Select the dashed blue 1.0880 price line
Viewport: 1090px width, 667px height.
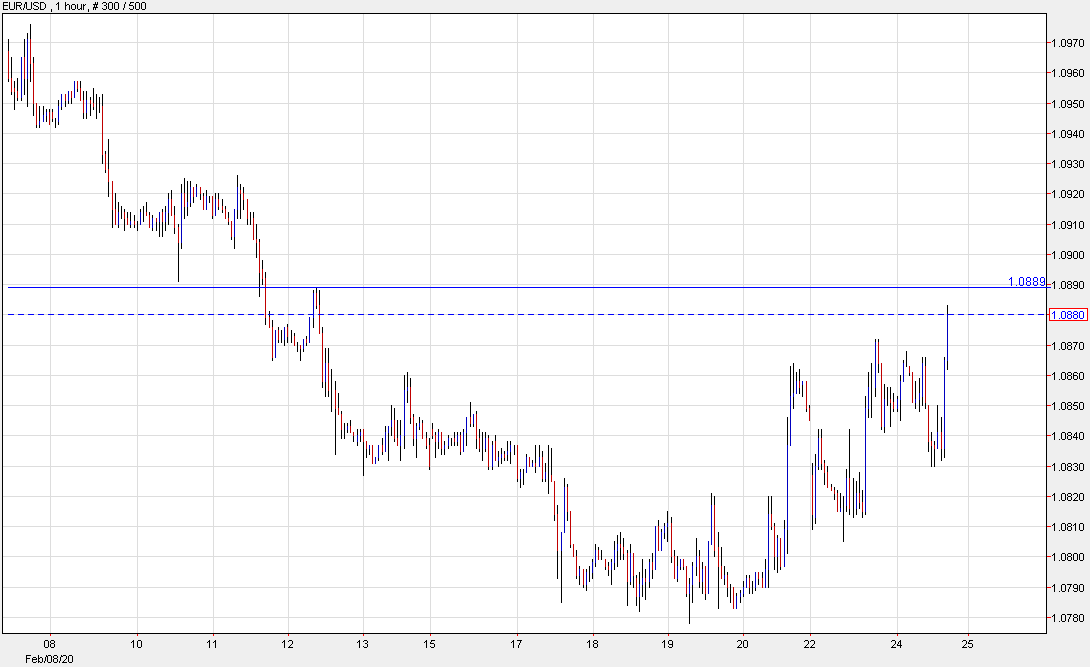(526, 315)
